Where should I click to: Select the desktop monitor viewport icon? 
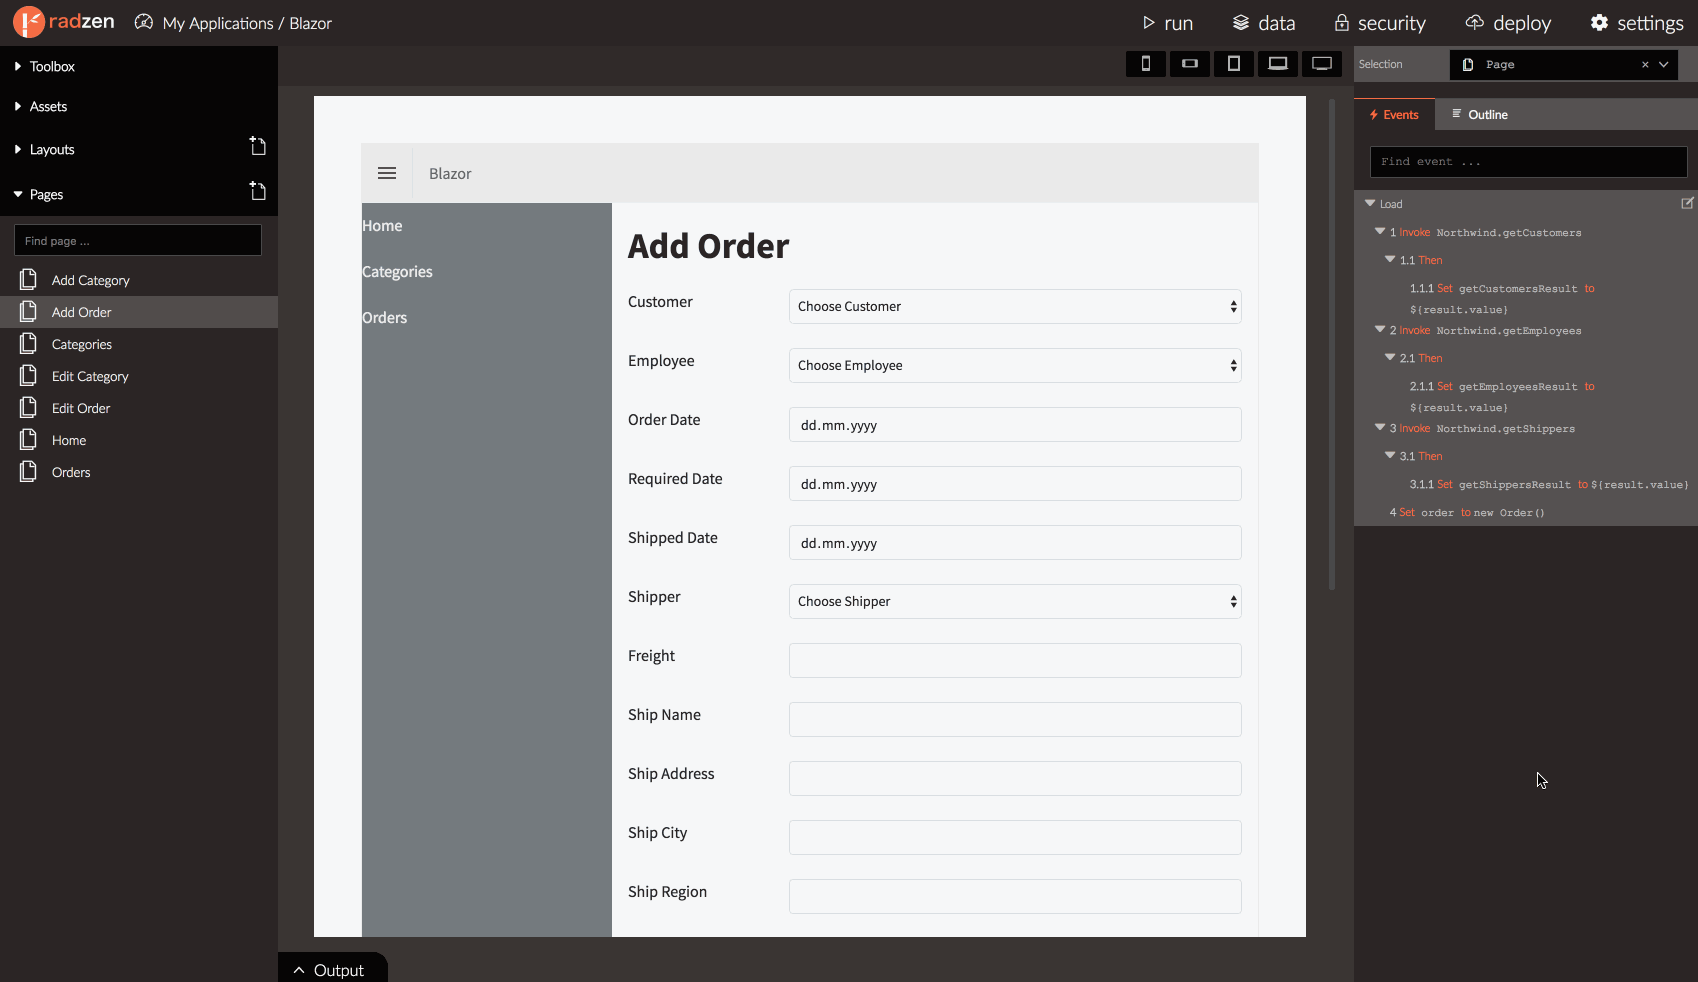tap(1322, 64)
